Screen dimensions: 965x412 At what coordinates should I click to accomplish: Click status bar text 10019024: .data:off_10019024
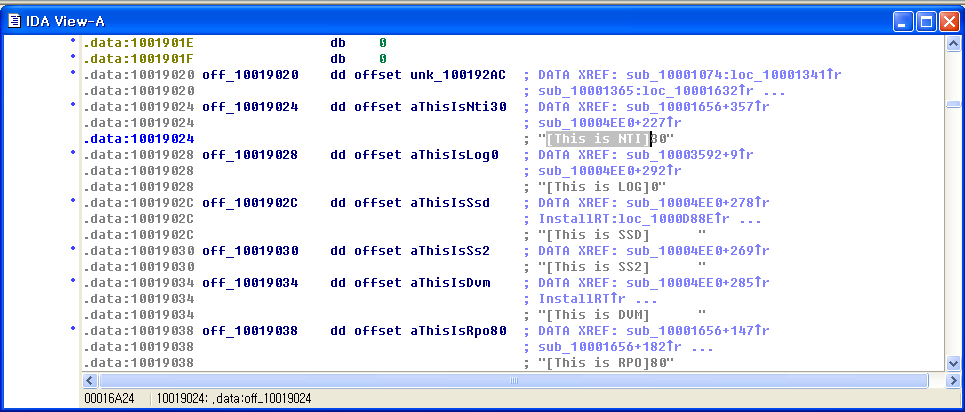point(234,399)
